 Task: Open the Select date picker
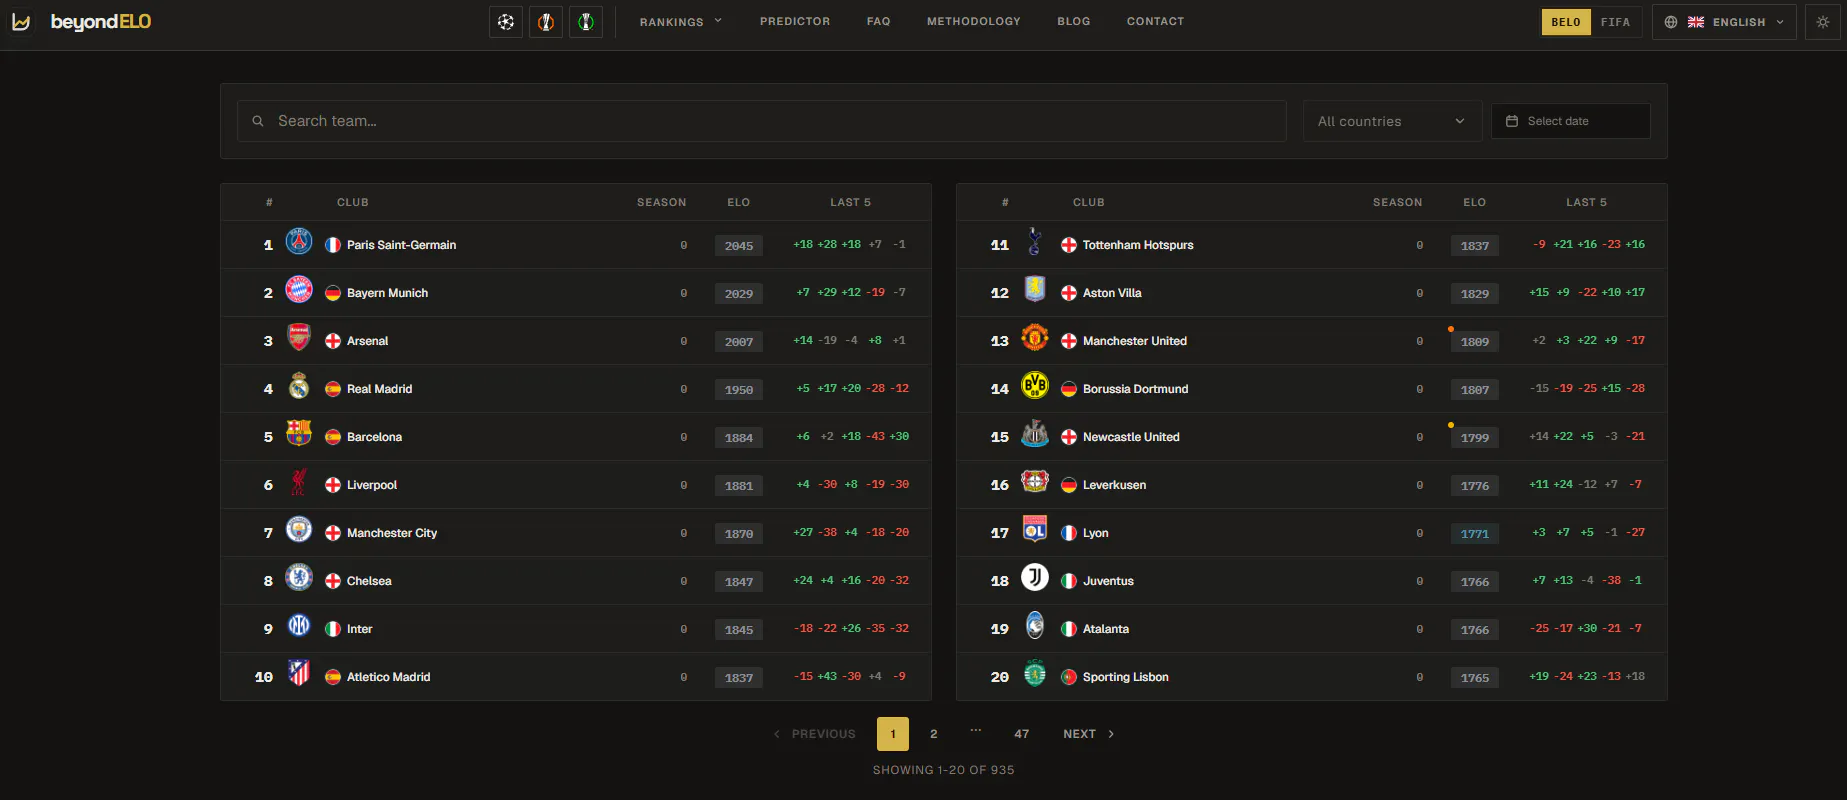(1571, 121)
